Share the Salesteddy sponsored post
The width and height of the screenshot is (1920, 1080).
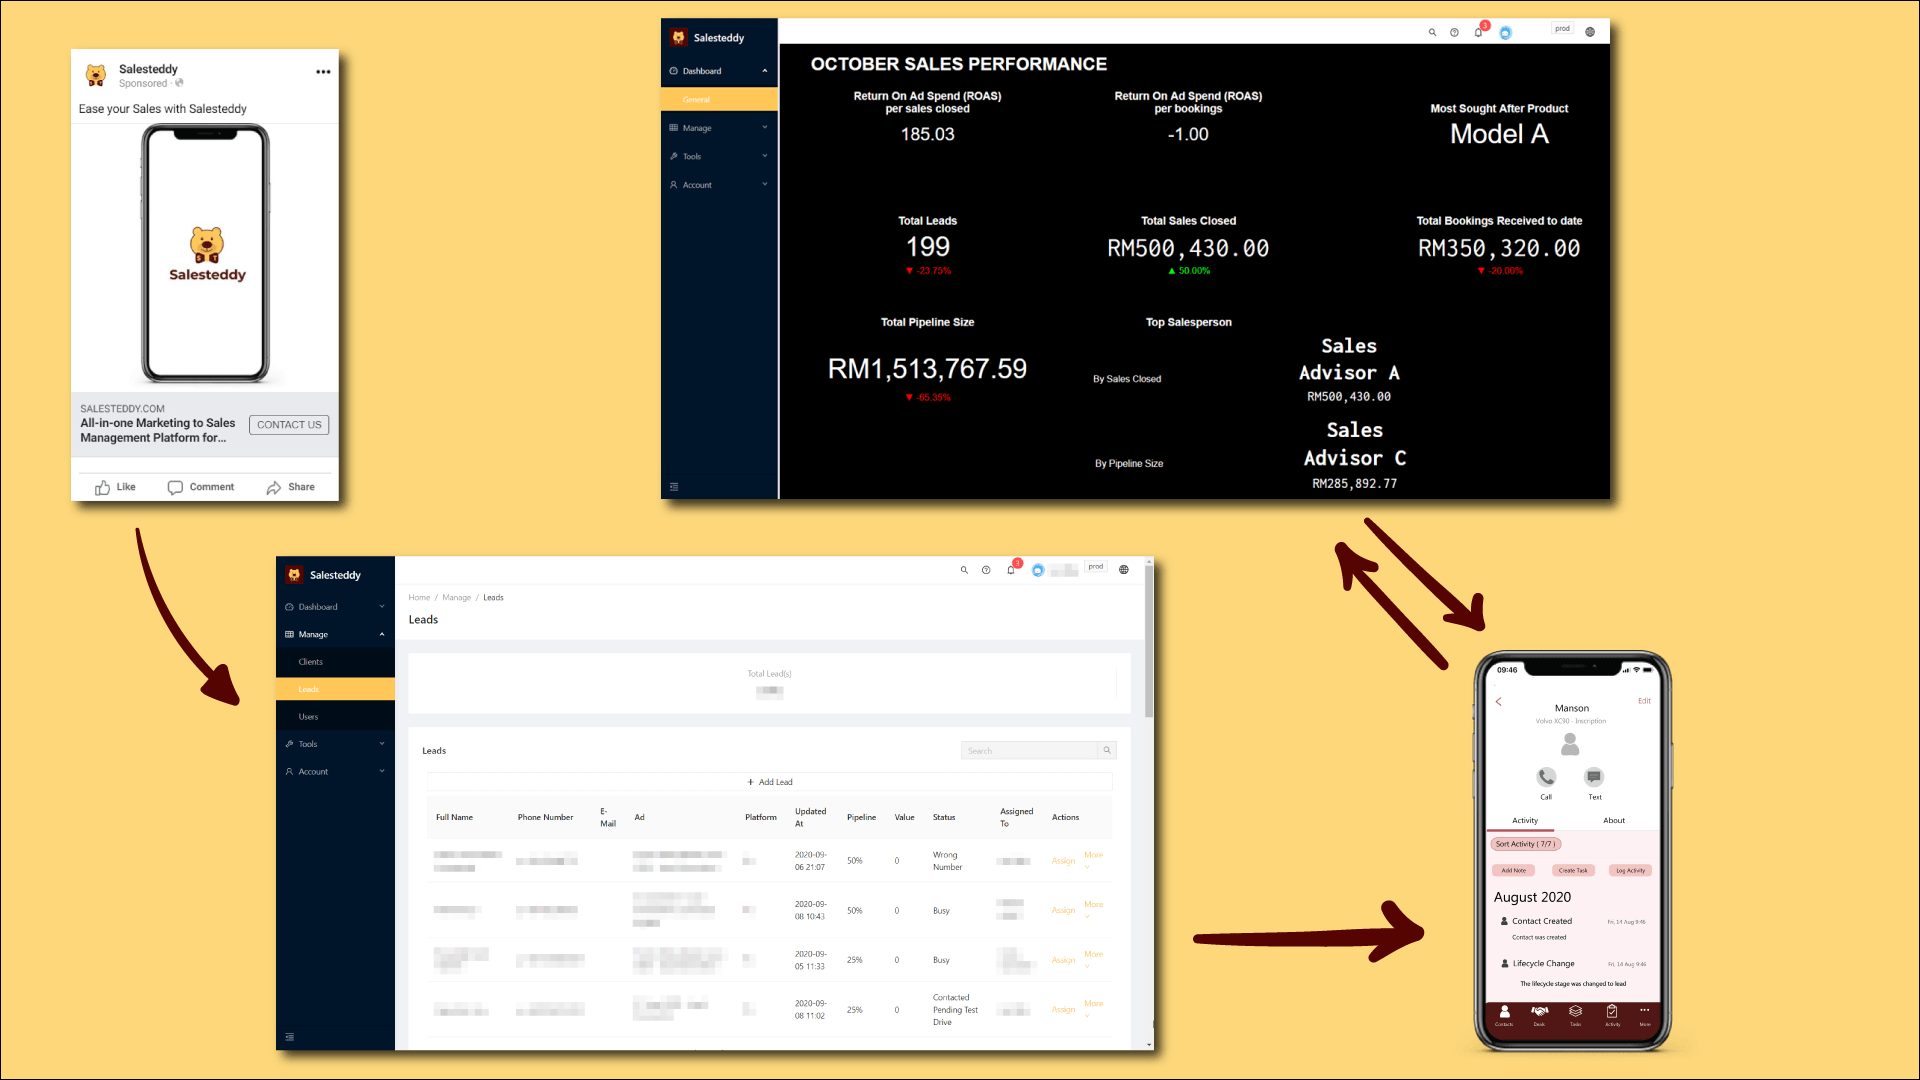(291, 487)
